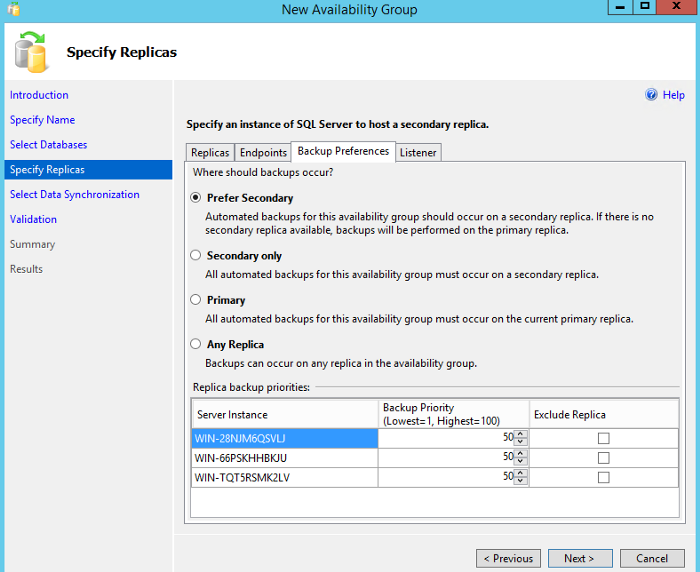This screenshot has width=700, height=572.
Task: Switch to the Replicas tab
Action: pyautogui.click(x=210, y=153)
